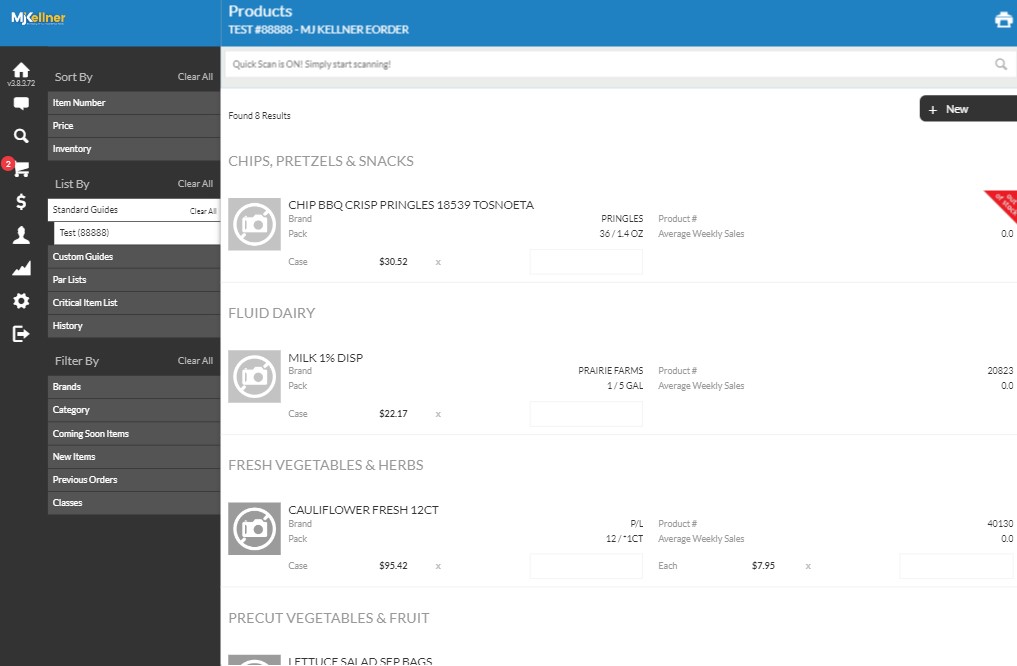Collapse the Standard Guides list
1017x666 pixels.
coord(134,209)
